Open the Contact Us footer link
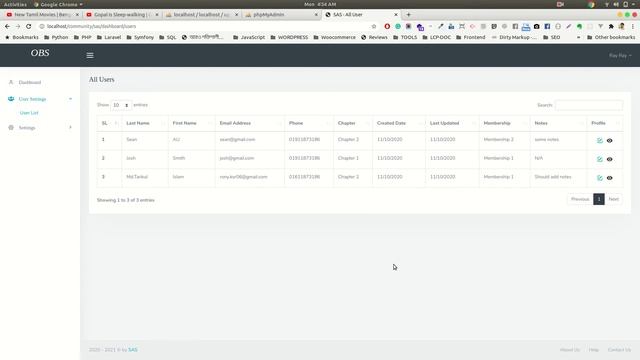Screen dimensions: 640x360 pos(619,350)
